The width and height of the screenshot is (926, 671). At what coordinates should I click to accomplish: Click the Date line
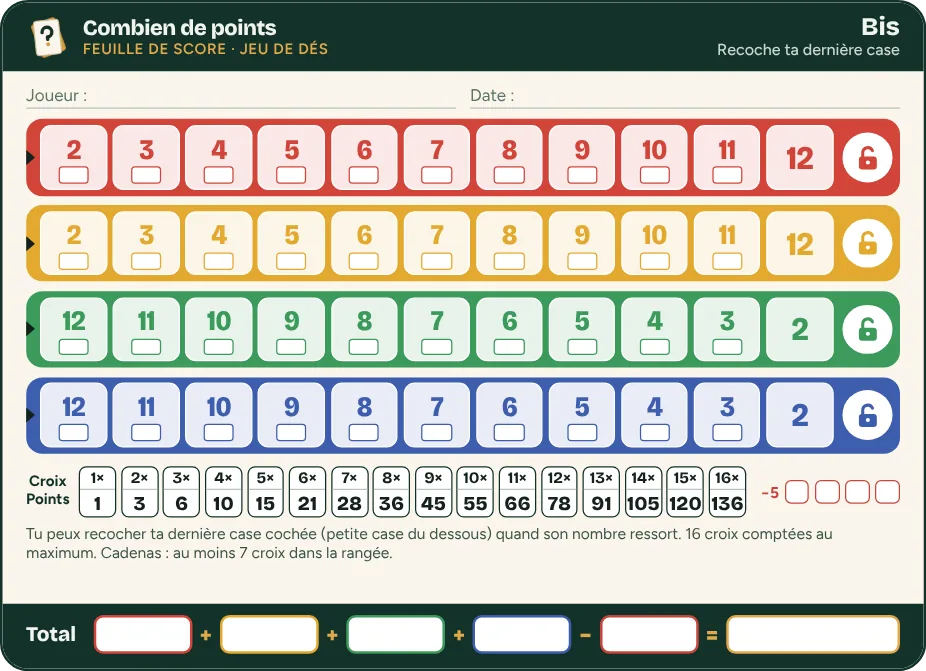[685, 96]
